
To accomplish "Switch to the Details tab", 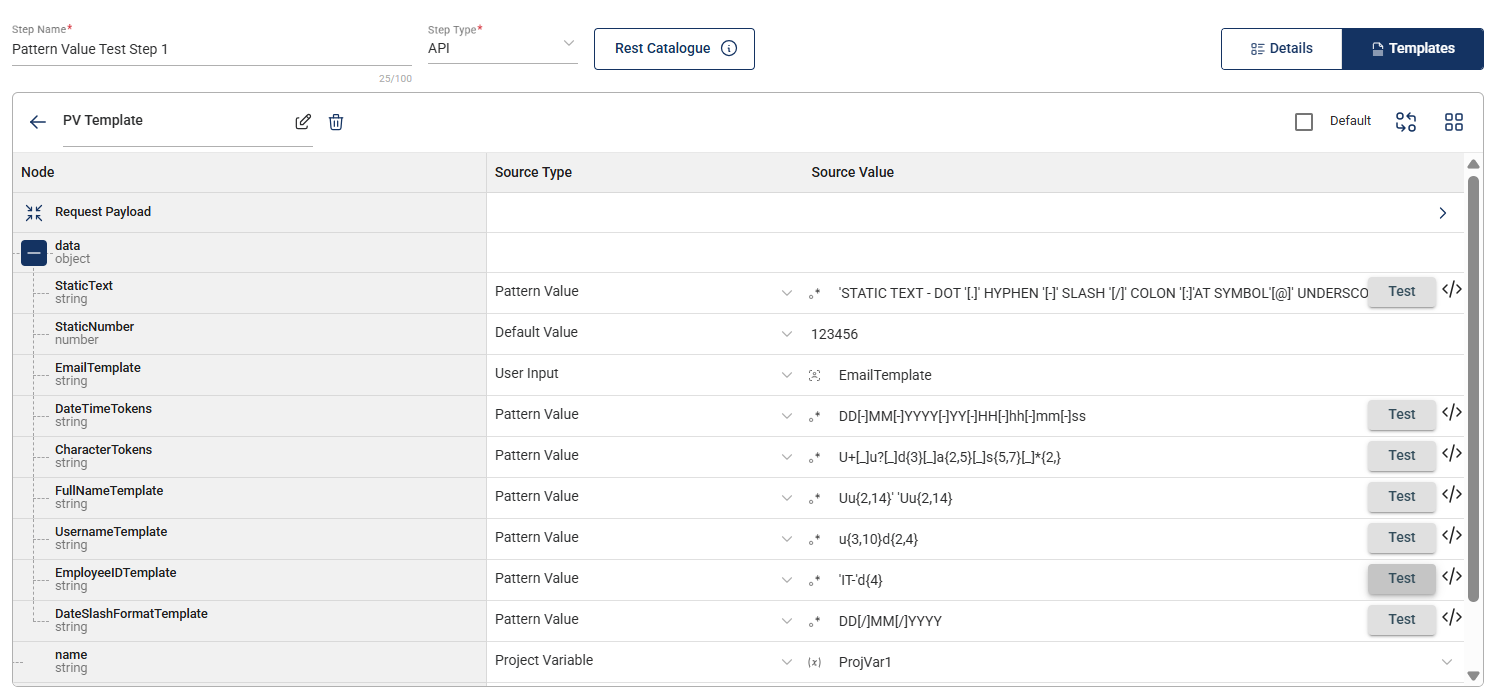I will 1282,49.
